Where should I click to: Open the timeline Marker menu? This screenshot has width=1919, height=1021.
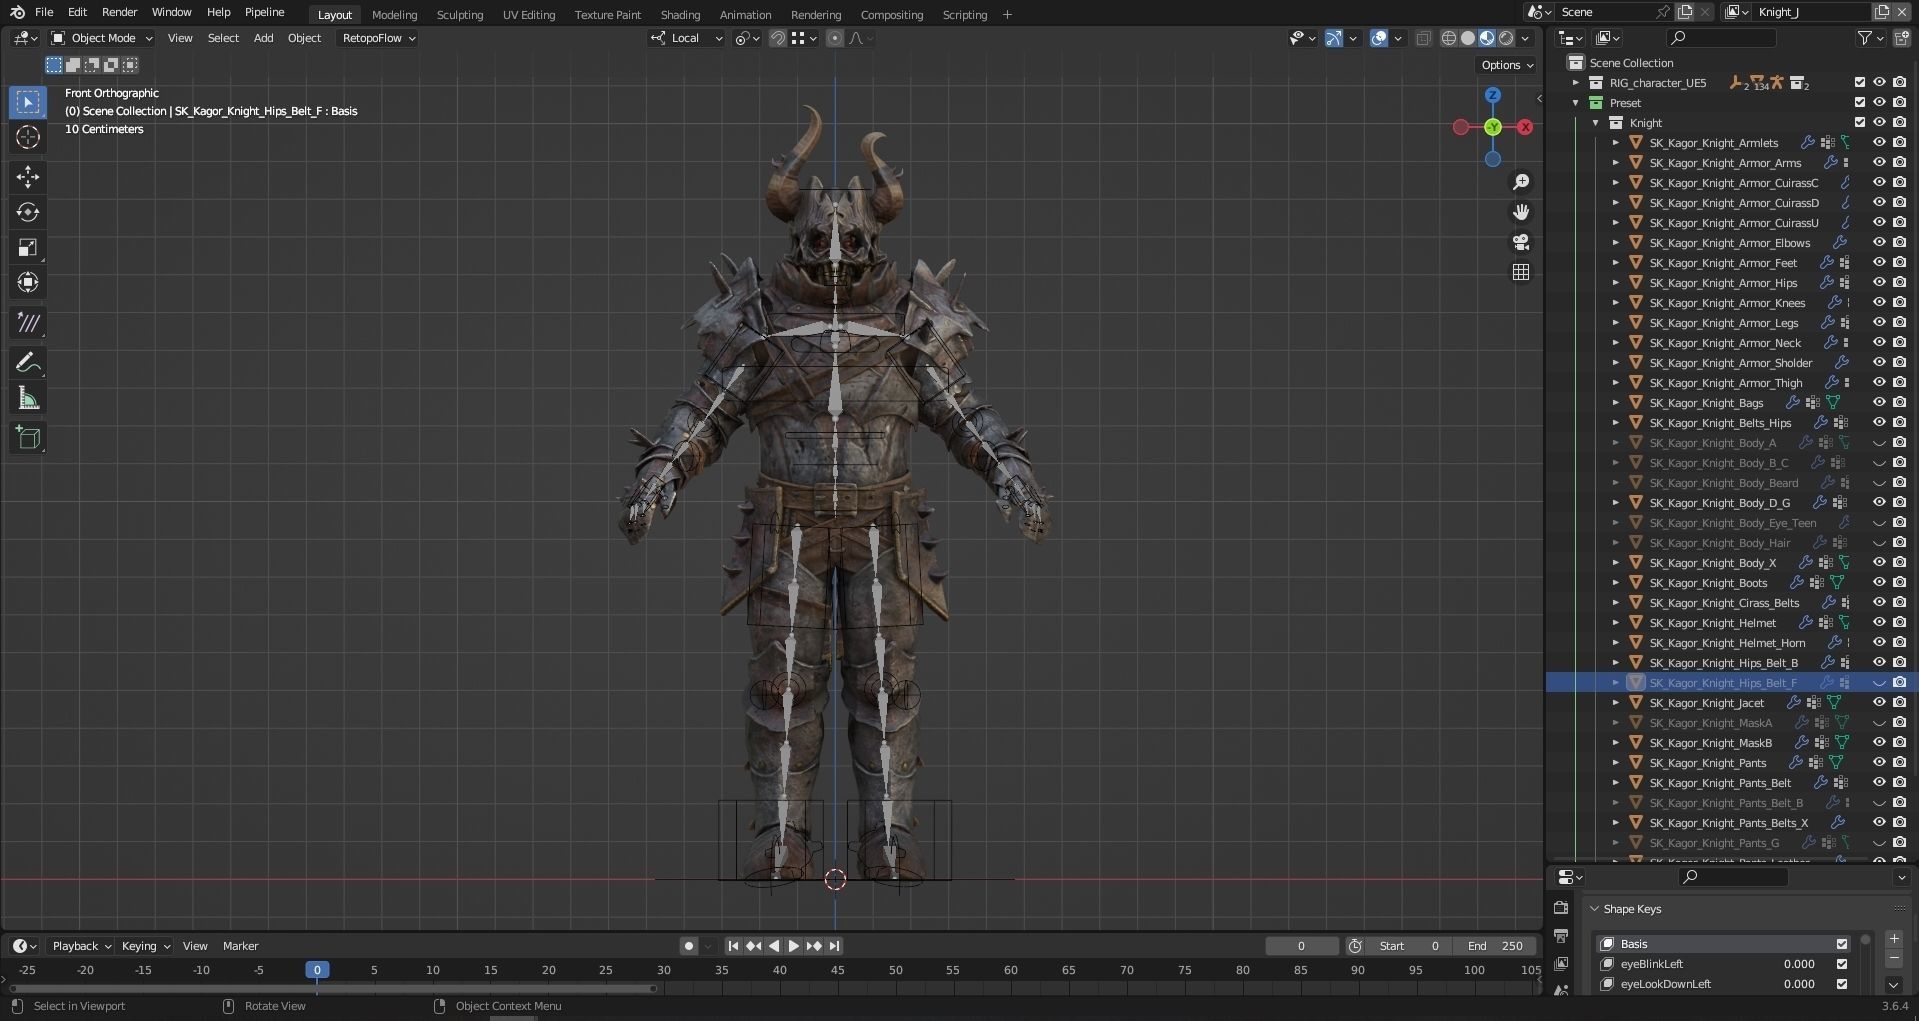click(x=240, y=946)
